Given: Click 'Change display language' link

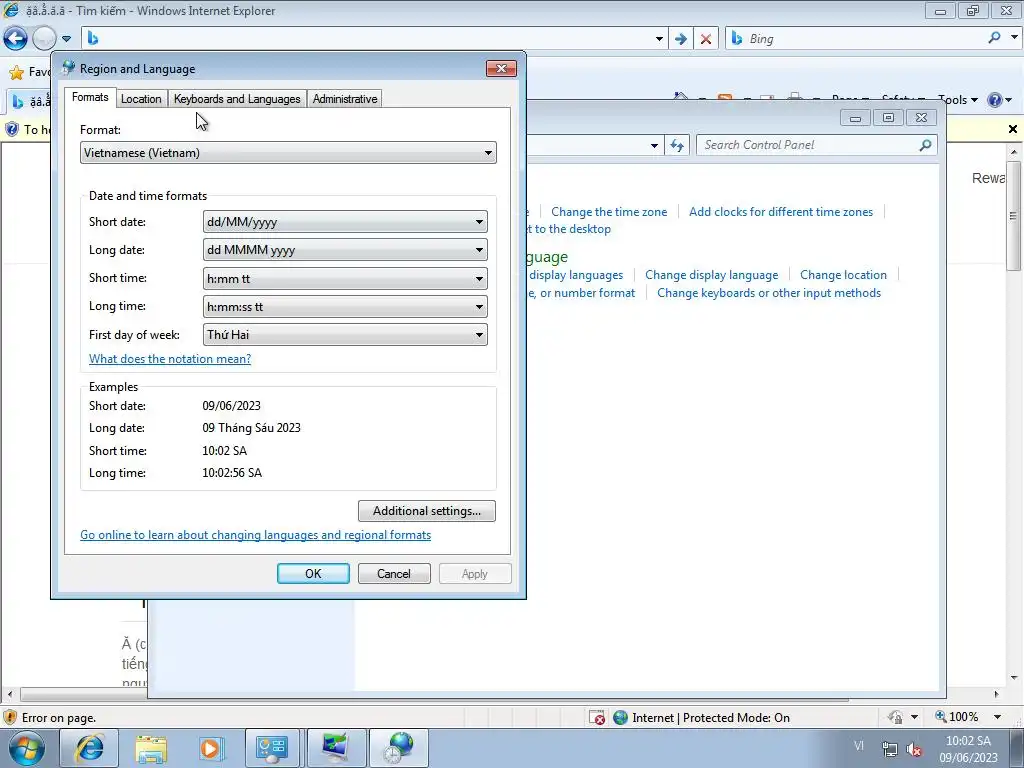Looking at the screenshot, I should click(711, 275).
